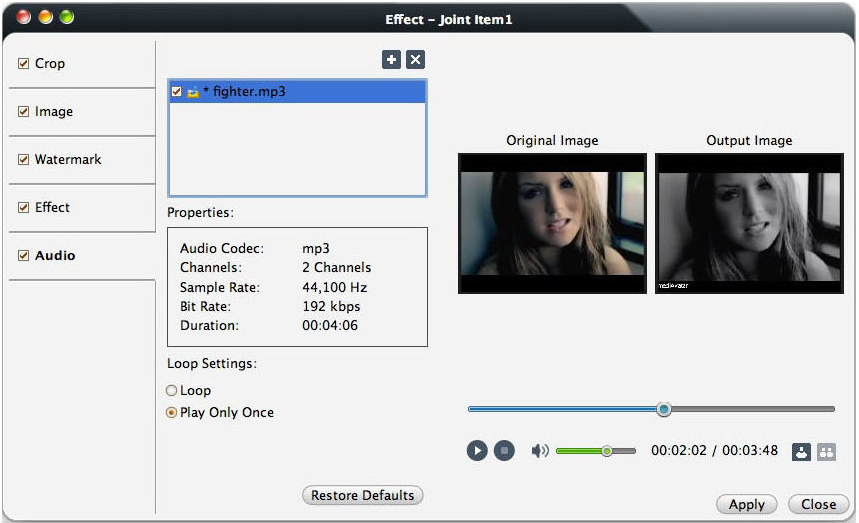Toggle the Audio checkbox

pos(24,256)
